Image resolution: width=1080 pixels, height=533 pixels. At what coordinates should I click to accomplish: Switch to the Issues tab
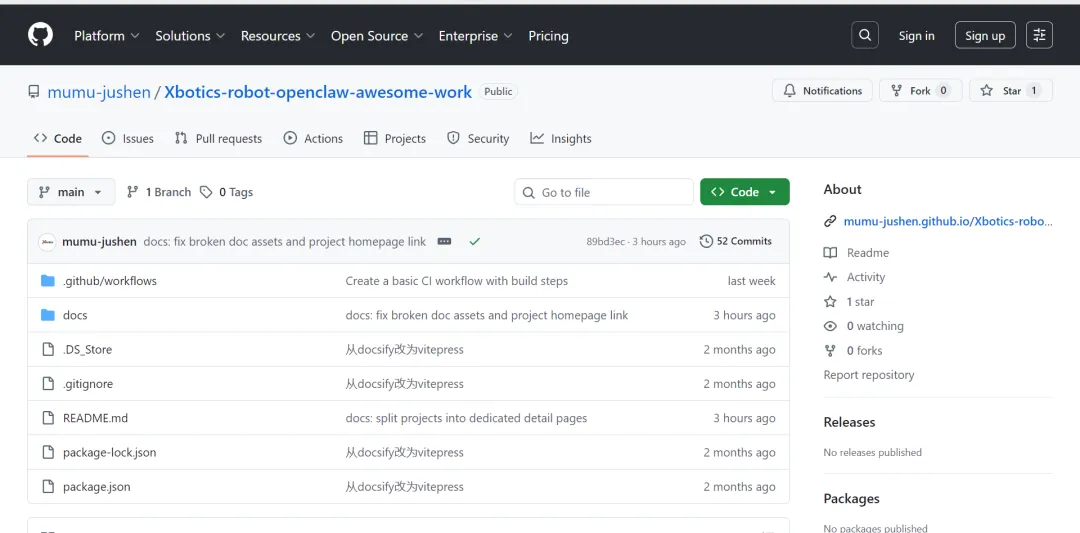pyautogui.click(x=128, y=139)
